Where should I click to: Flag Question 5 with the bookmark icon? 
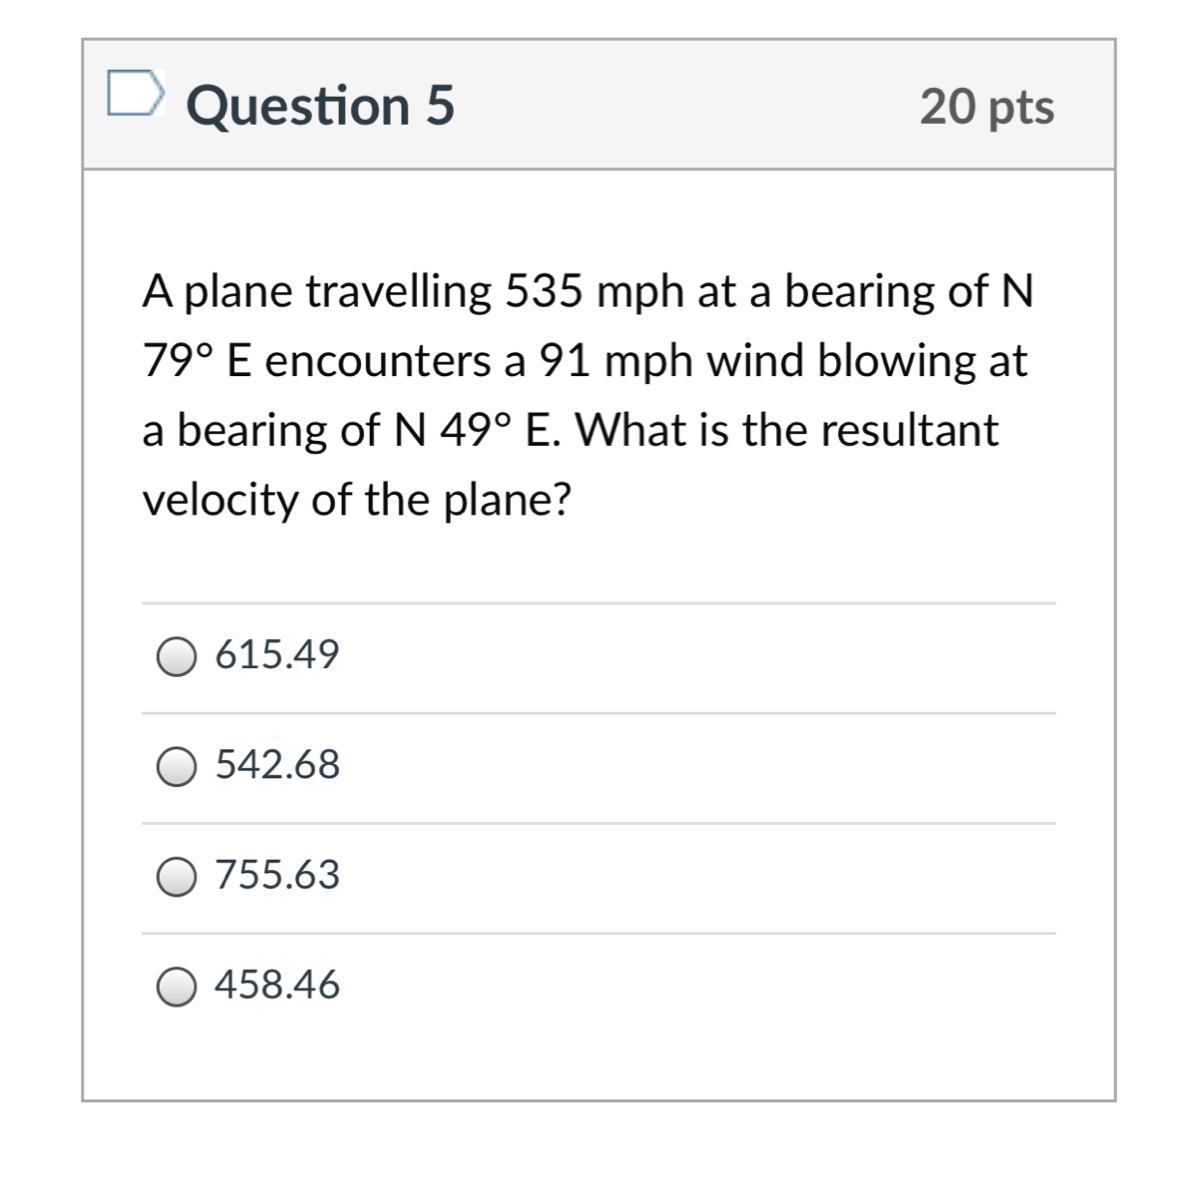(134, 93)
